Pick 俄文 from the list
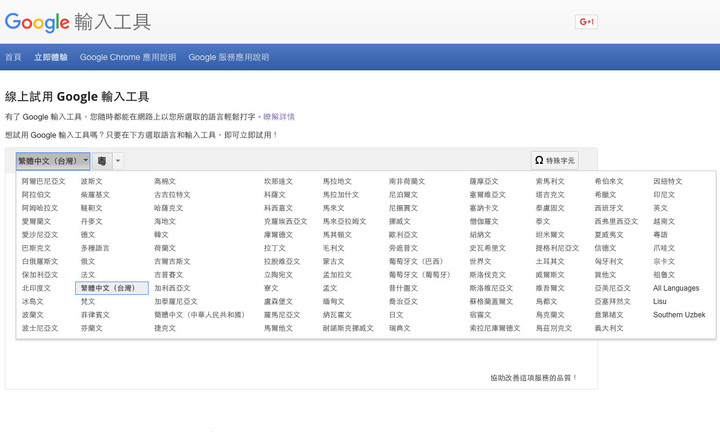 coord(88,261)
